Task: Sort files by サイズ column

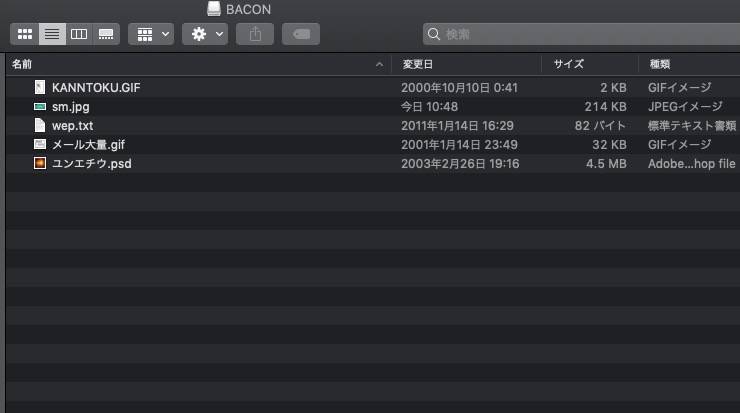Action: click(x=569, y=64)
